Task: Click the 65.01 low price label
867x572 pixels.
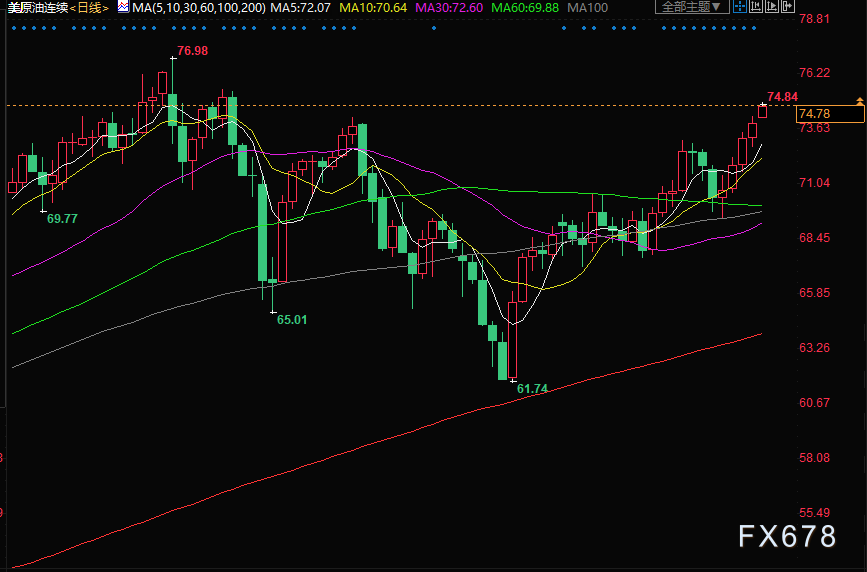Action: 293,319
